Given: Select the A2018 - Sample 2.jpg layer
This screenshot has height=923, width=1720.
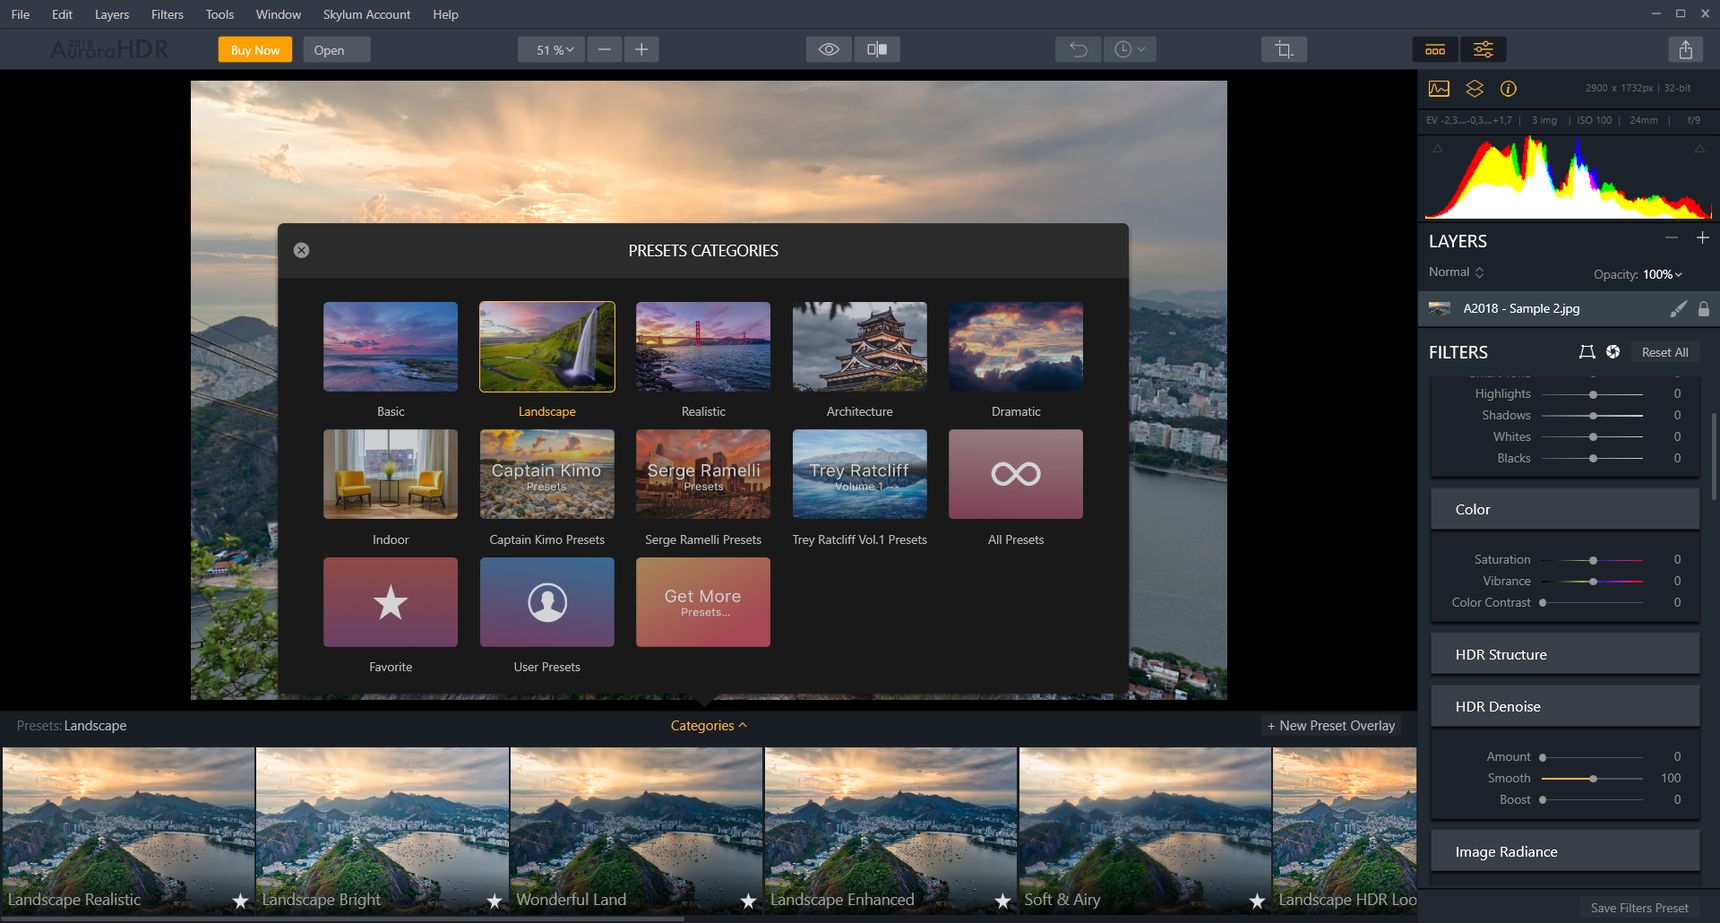Looking at the screenshot, I should [1568, 309].
